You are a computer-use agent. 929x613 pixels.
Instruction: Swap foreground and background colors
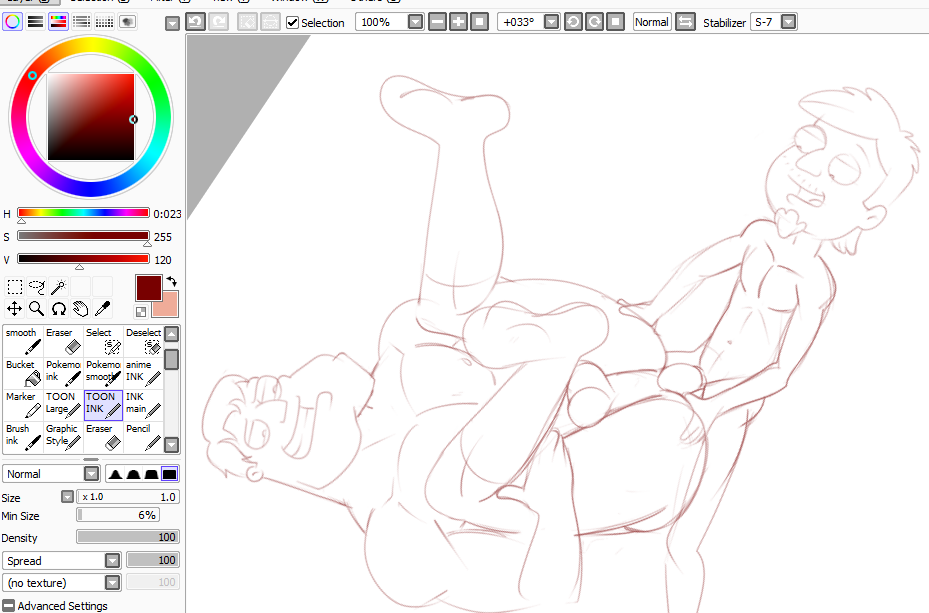click(x=171, y=282)
